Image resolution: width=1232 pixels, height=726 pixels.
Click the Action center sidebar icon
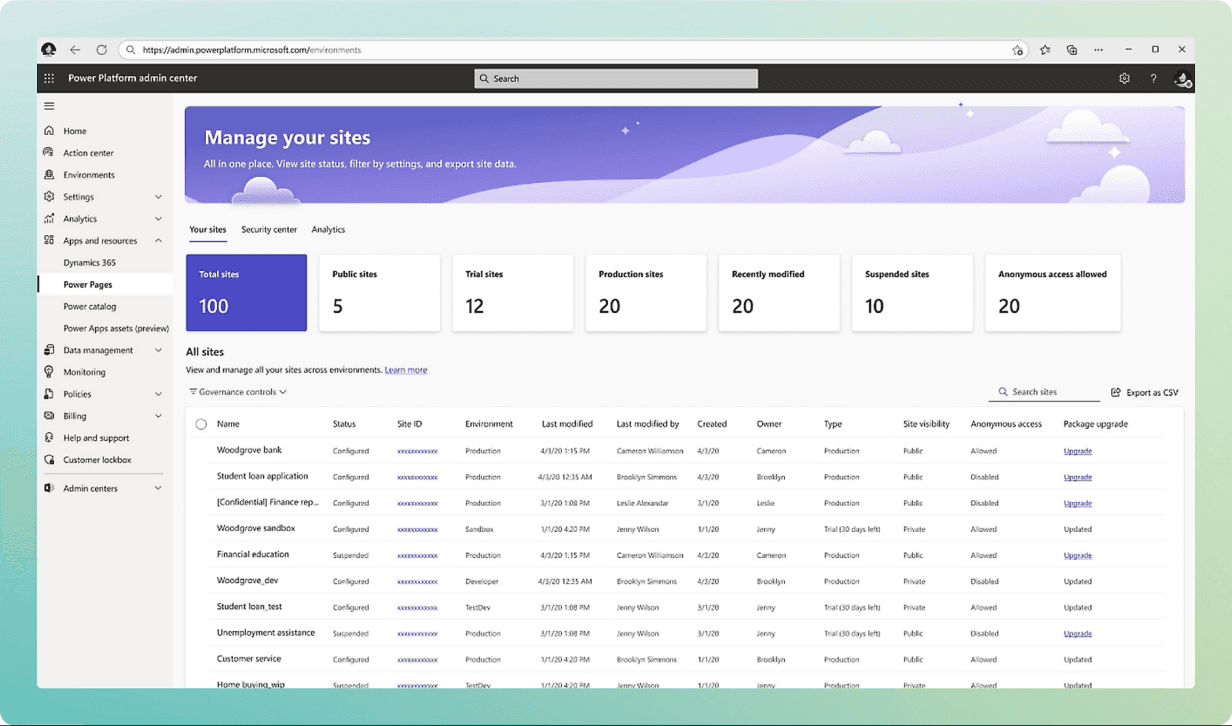click(x=49, y=153)
